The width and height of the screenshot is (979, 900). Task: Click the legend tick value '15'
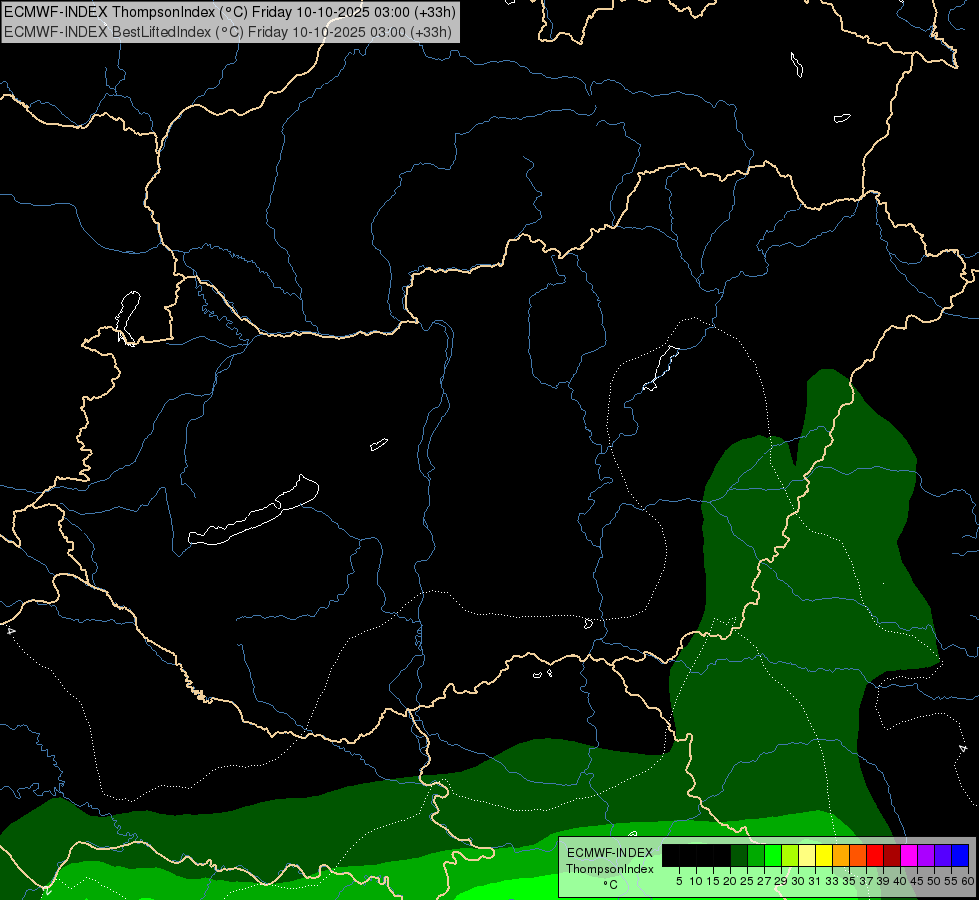(713, 881)
